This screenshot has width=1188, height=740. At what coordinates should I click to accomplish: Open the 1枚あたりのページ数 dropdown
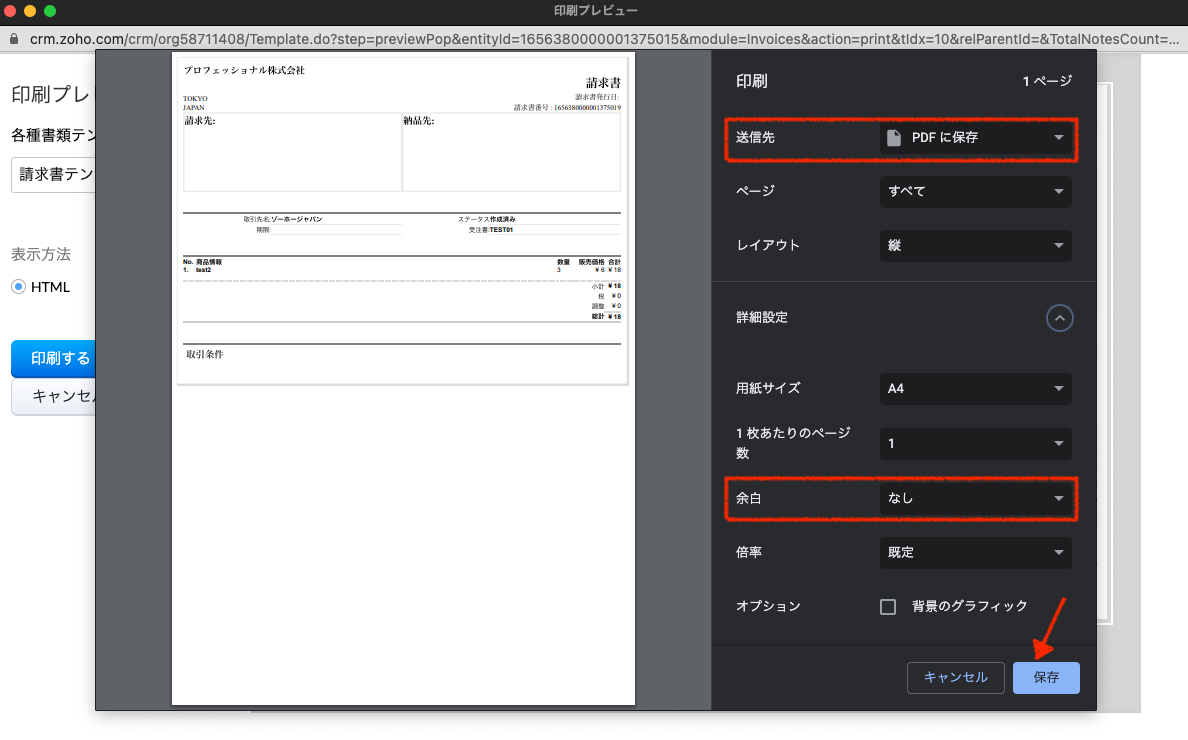tap(975, 443)
